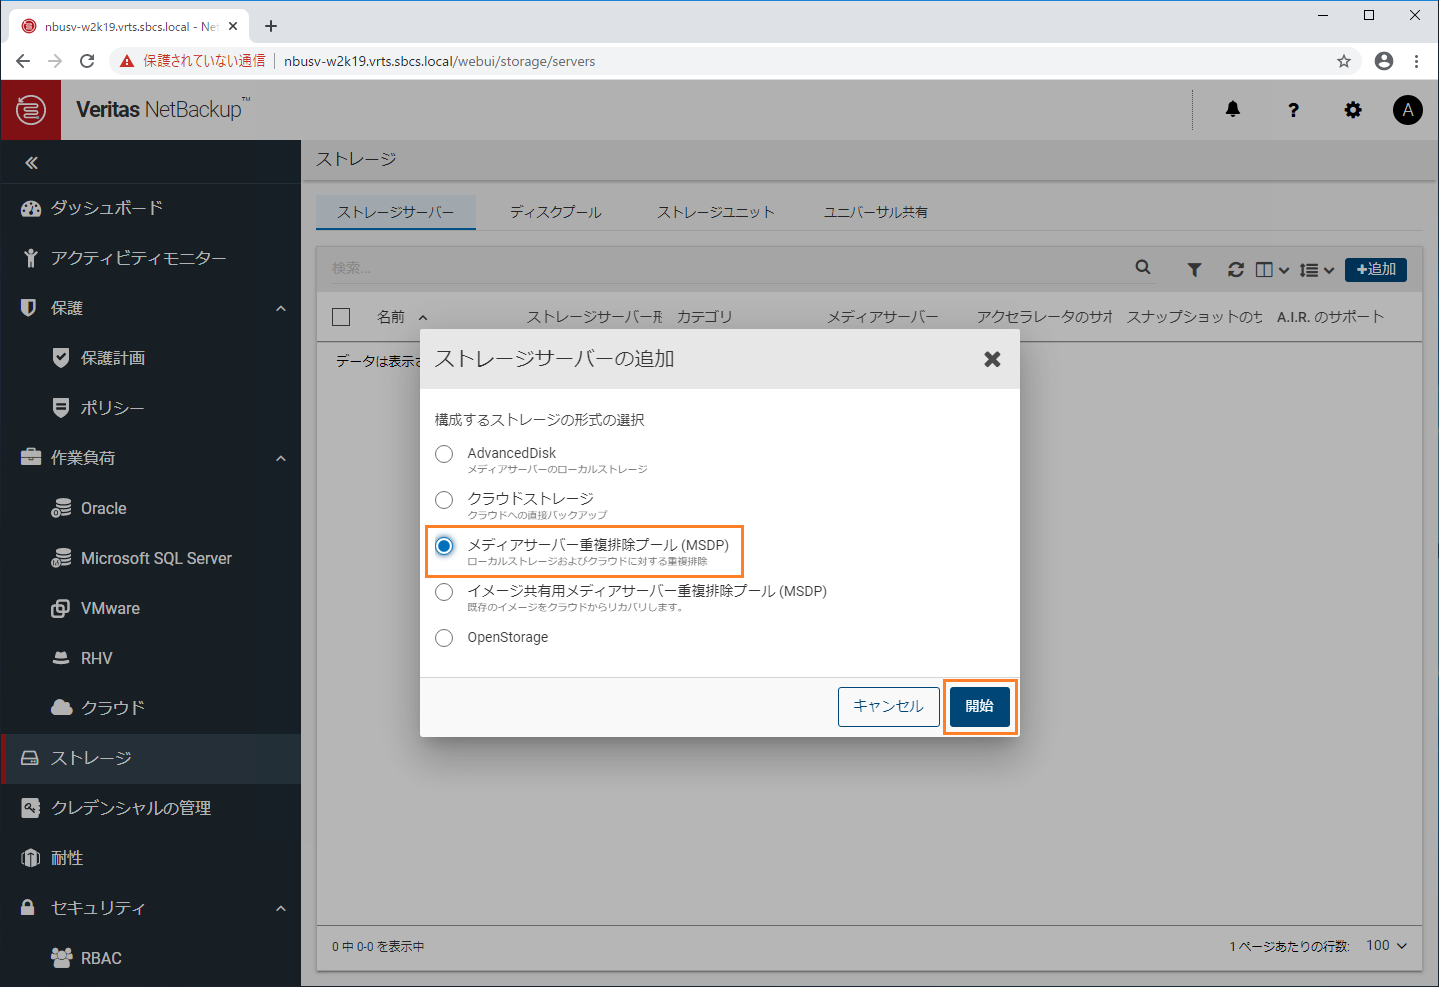Click the +追加 button
The height and width of the screenshot is (987, 1439).
[1376, 269]
